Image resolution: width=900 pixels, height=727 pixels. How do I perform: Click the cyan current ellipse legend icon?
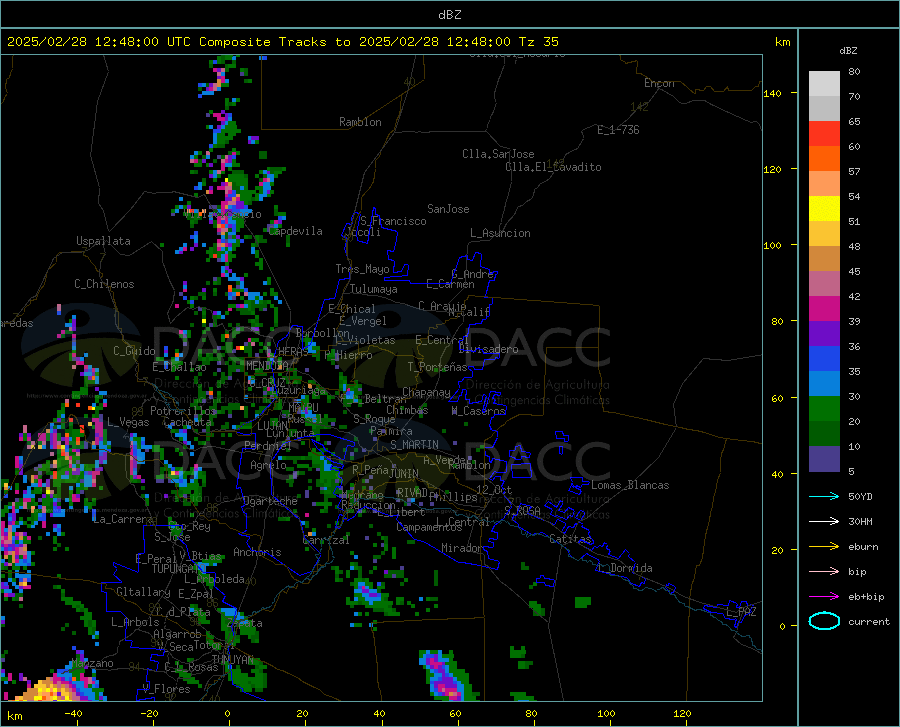click(x=824, y=621)
